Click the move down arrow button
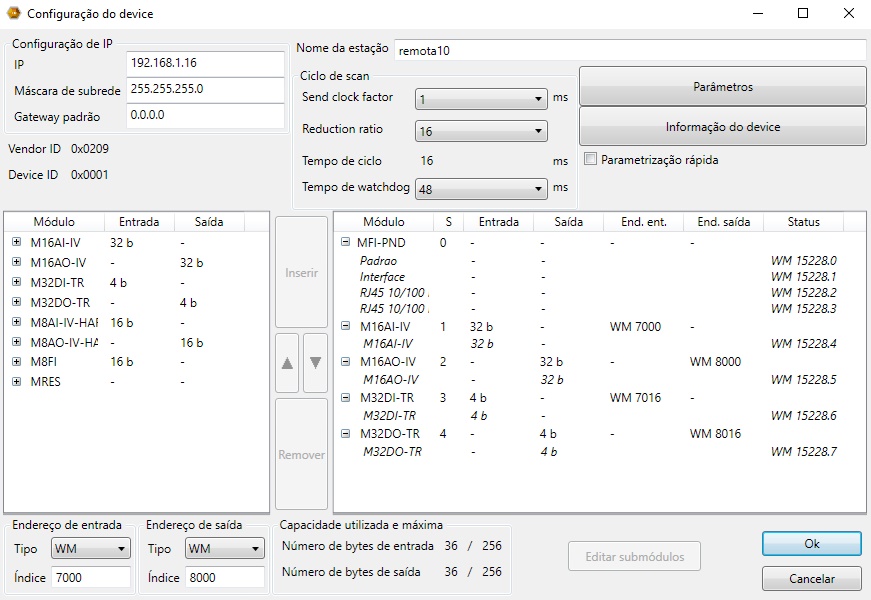This screenshot has height=600, width=871. click(314, 362)
